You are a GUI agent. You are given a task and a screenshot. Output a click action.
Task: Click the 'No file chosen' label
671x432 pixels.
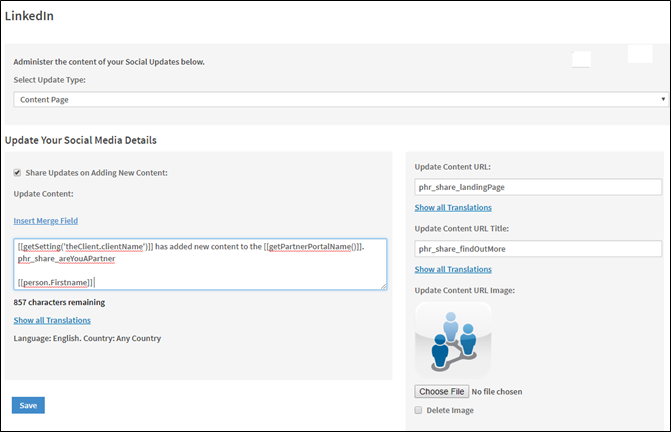[x=497, y=392]
